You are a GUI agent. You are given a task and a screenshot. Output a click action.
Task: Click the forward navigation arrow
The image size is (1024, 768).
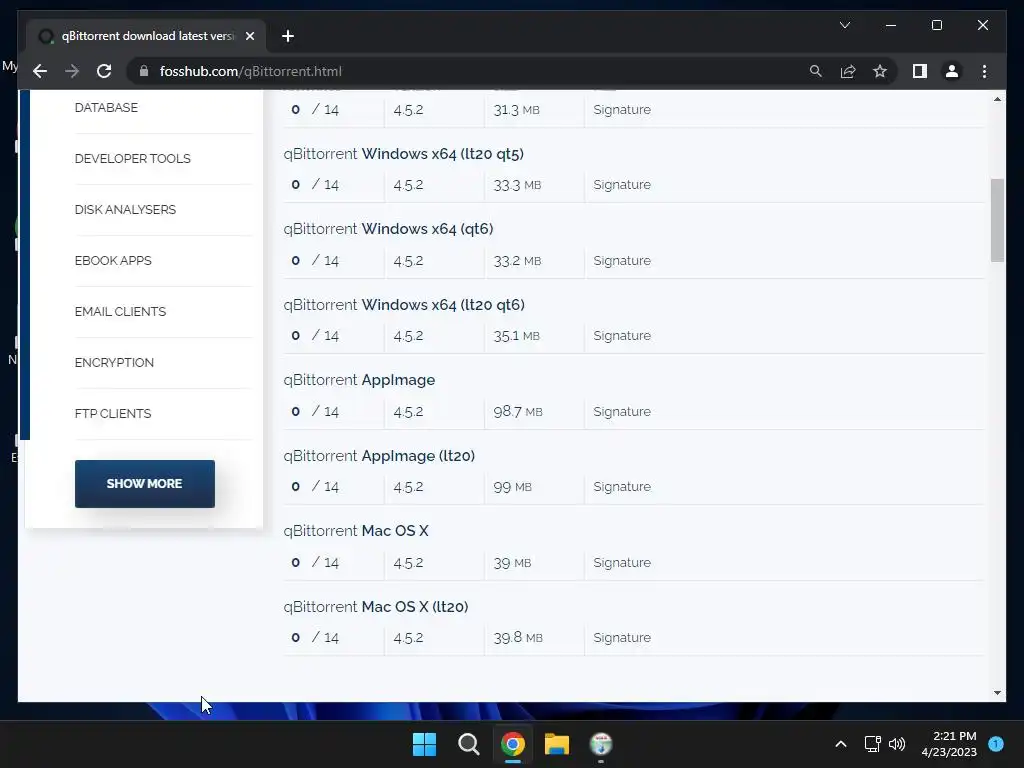(72, 71)
